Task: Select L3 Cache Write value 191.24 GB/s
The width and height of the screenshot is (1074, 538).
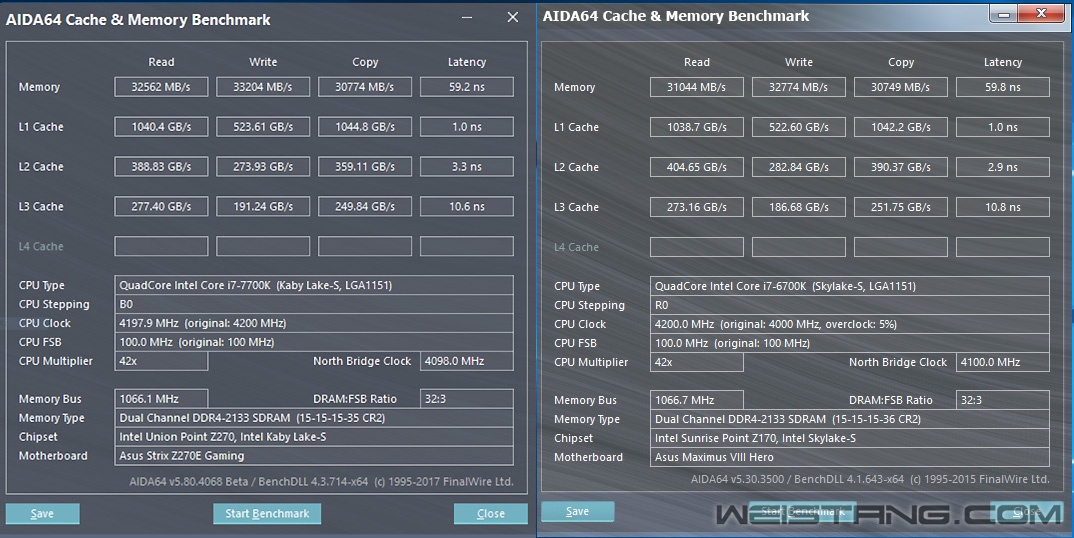Action: (x=263, y=206)
